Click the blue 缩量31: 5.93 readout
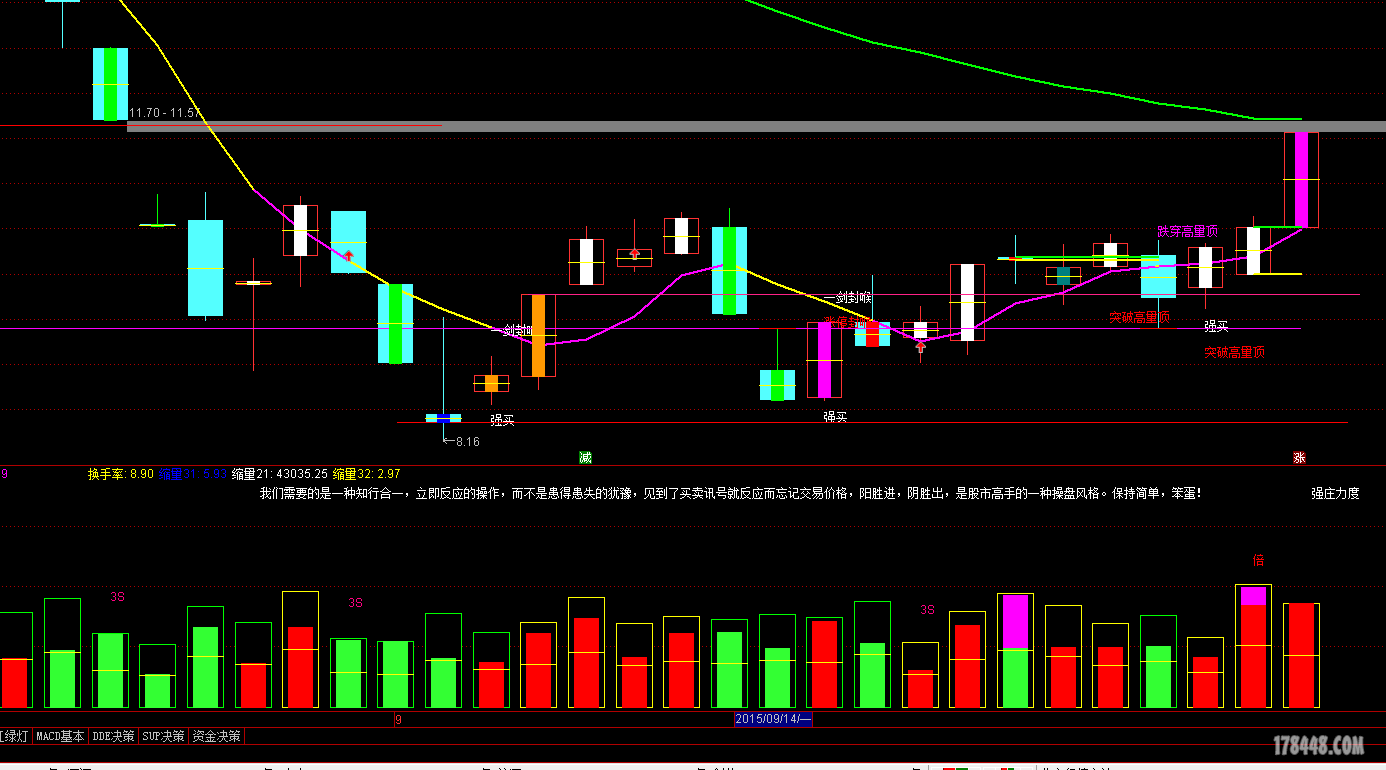The height and width of the screenshot is (770, 1386). point(192,474)
